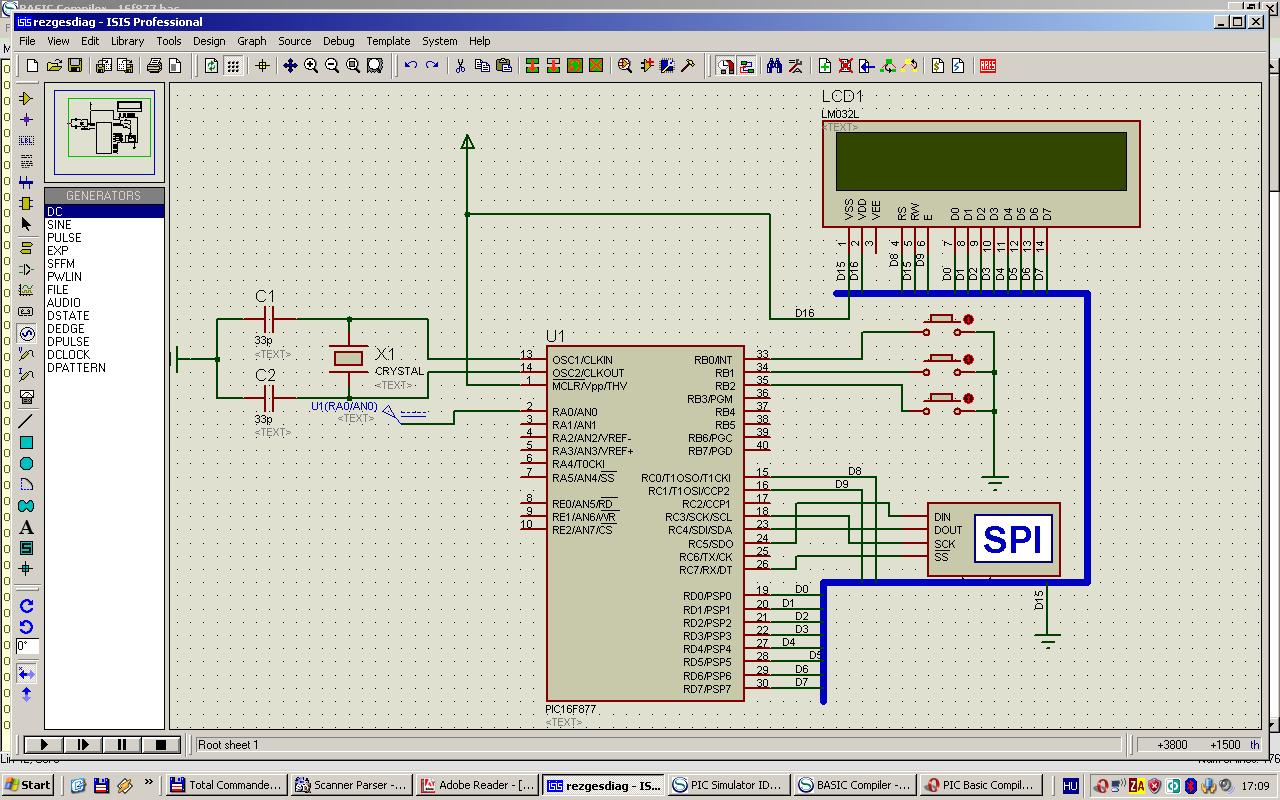Toggle the grid display
The height and width of the screenshot is (800, 1280).
233,66
